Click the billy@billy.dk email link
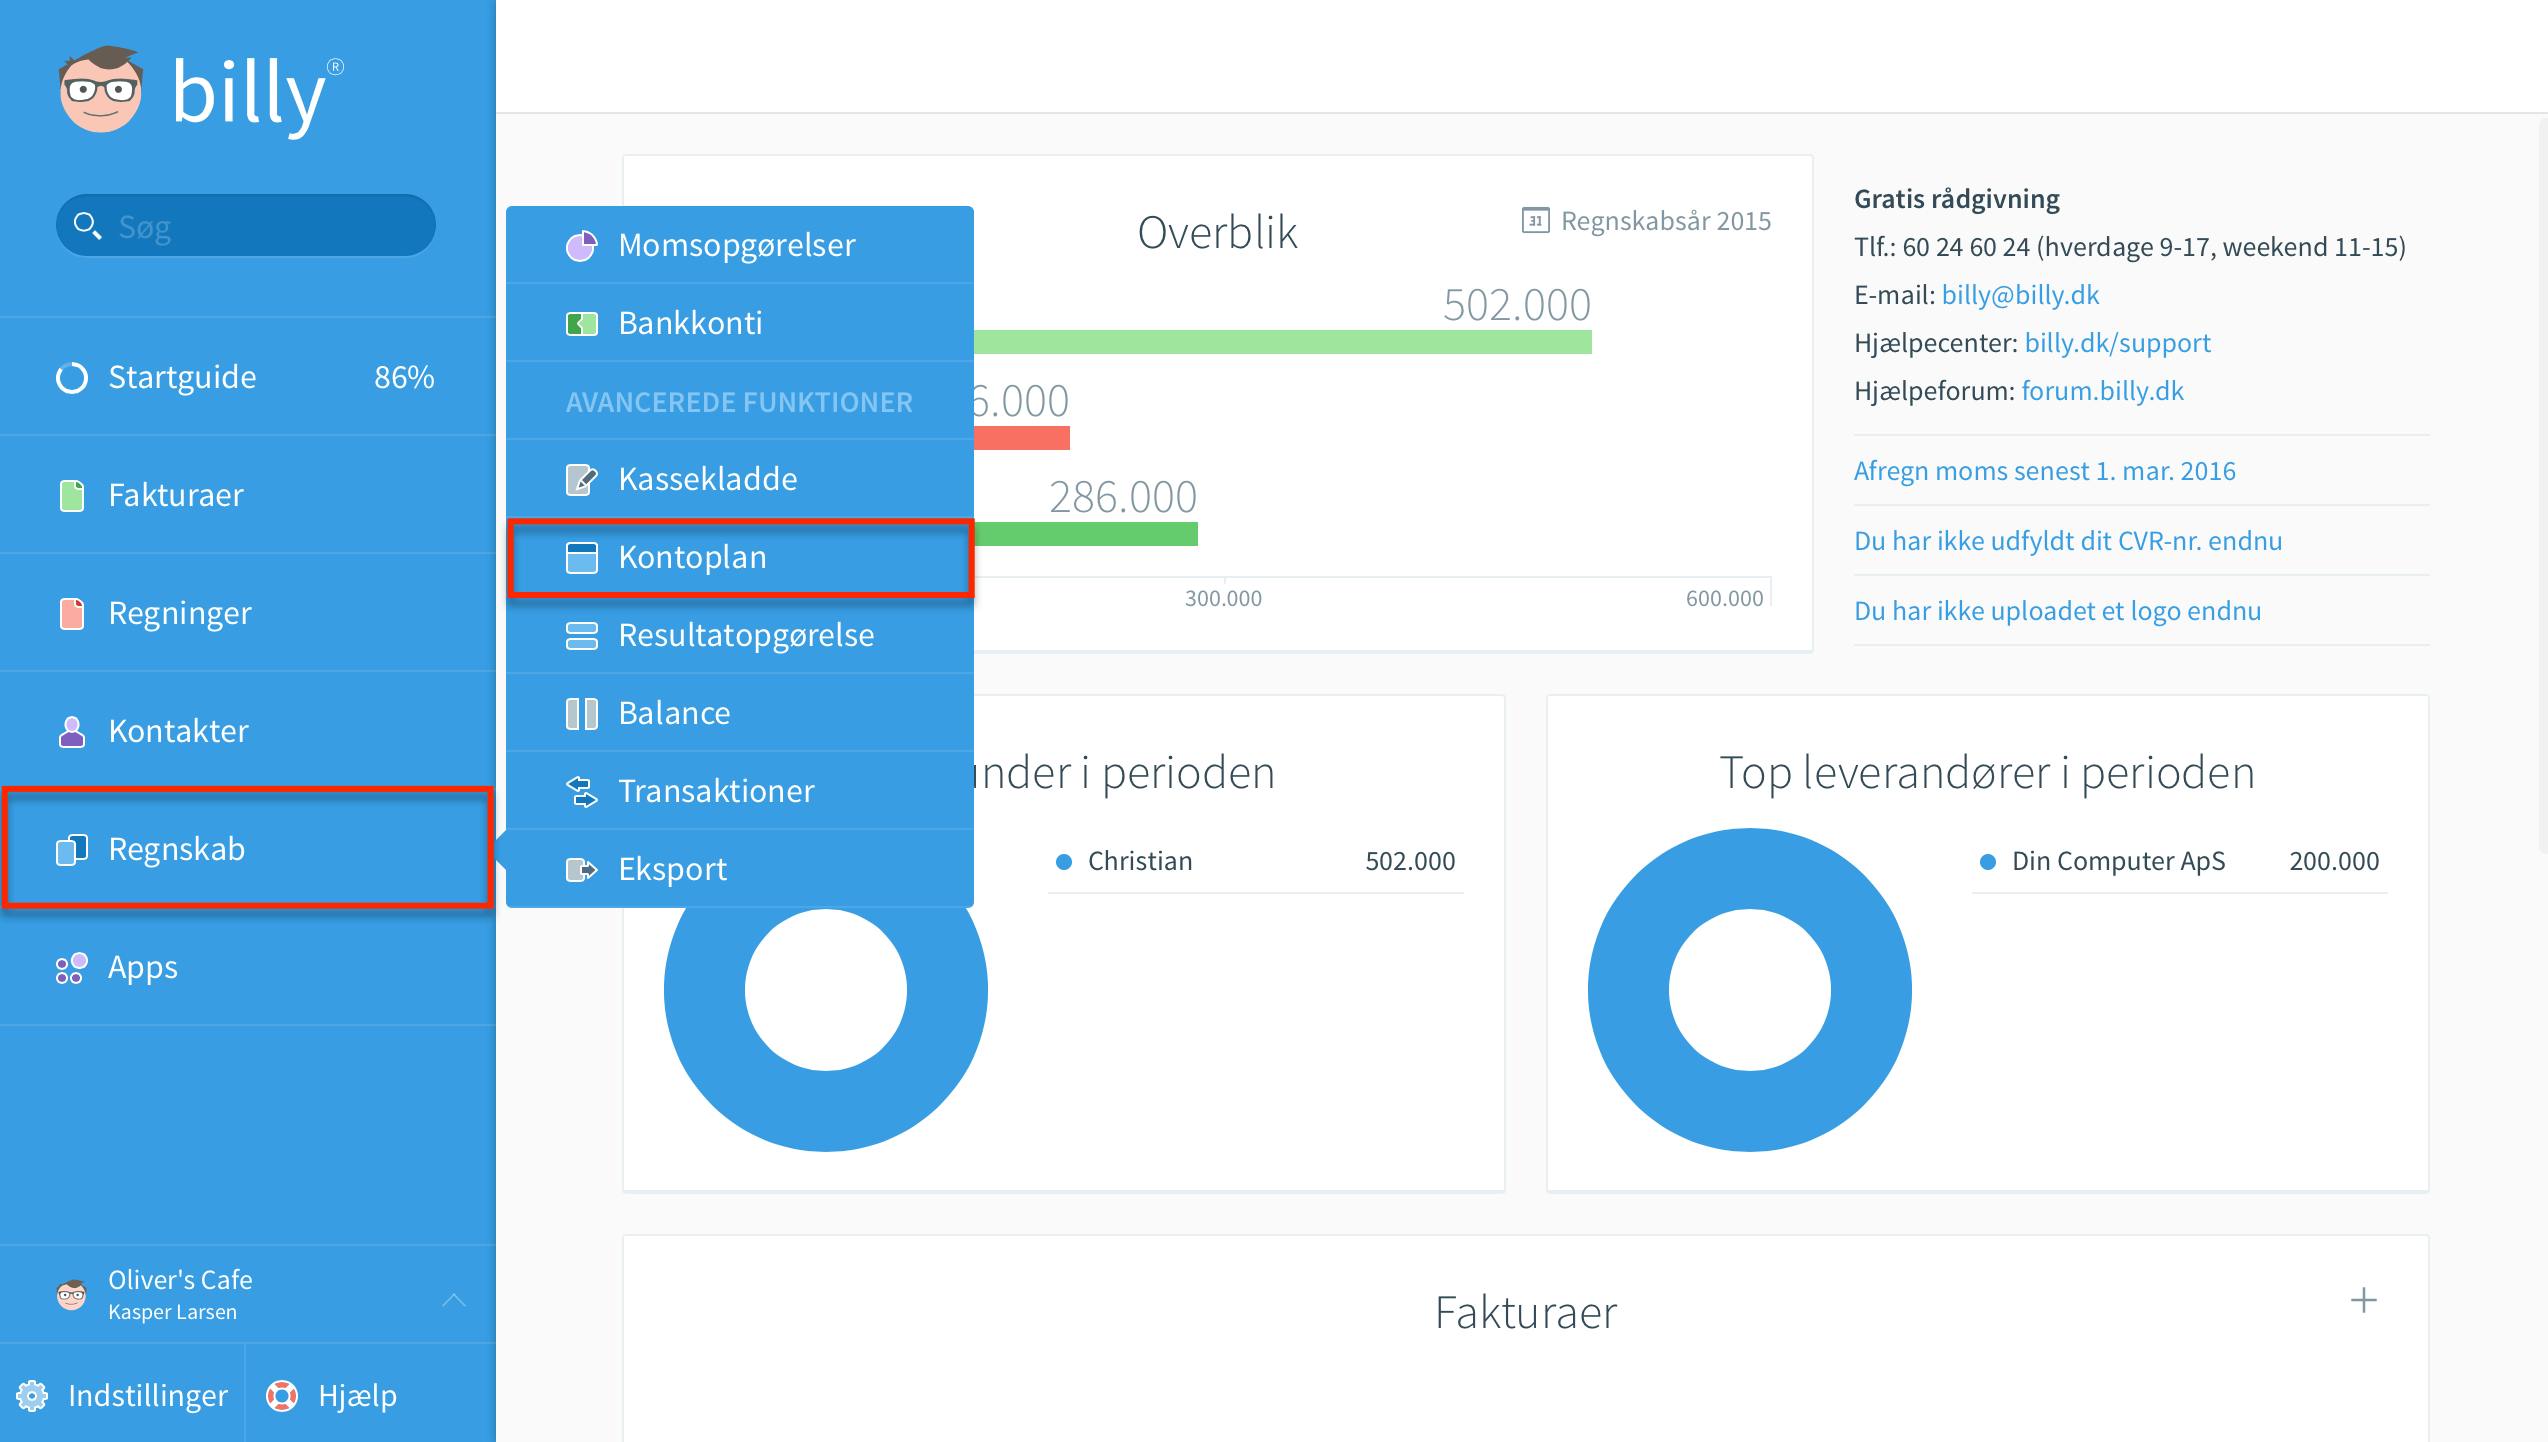 click(2020, 295)
